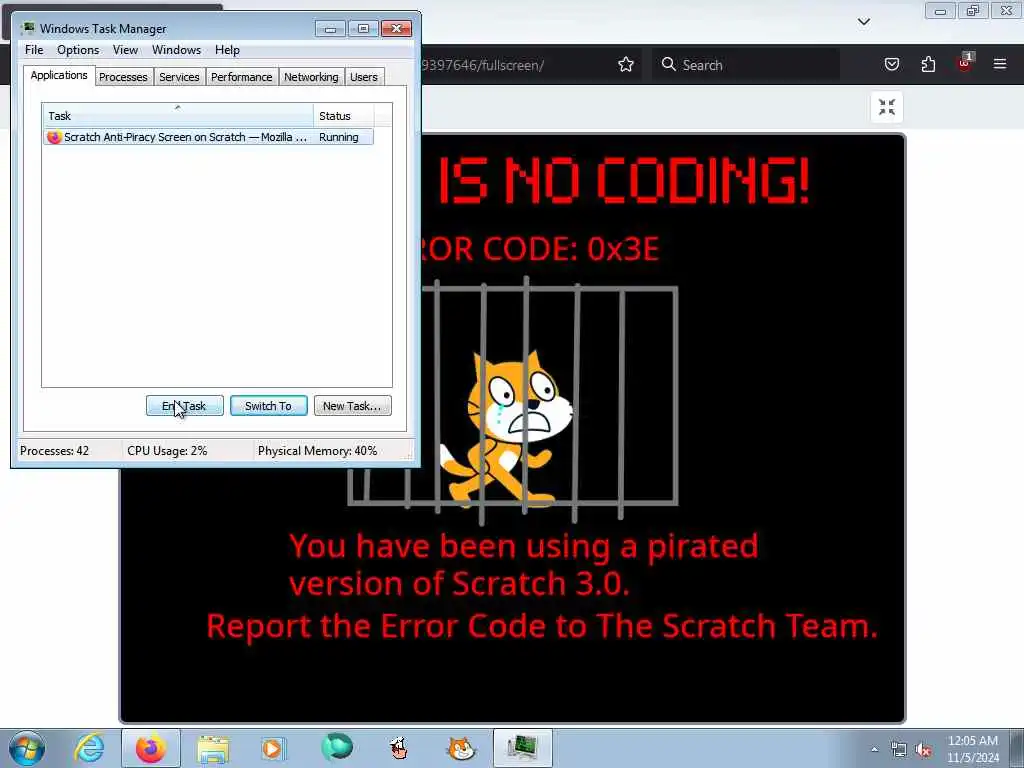The height and width of the screenshot is (768, 1024).
Task: Maximize the Windows Task Manager window
Action: tap(363, 29)
